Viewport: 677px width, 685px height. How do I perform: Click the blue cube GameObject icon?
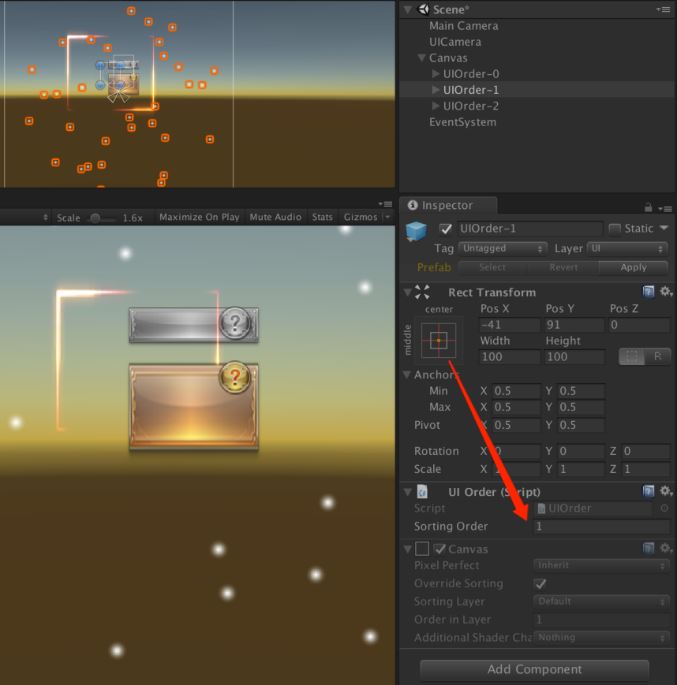[416, 232]
